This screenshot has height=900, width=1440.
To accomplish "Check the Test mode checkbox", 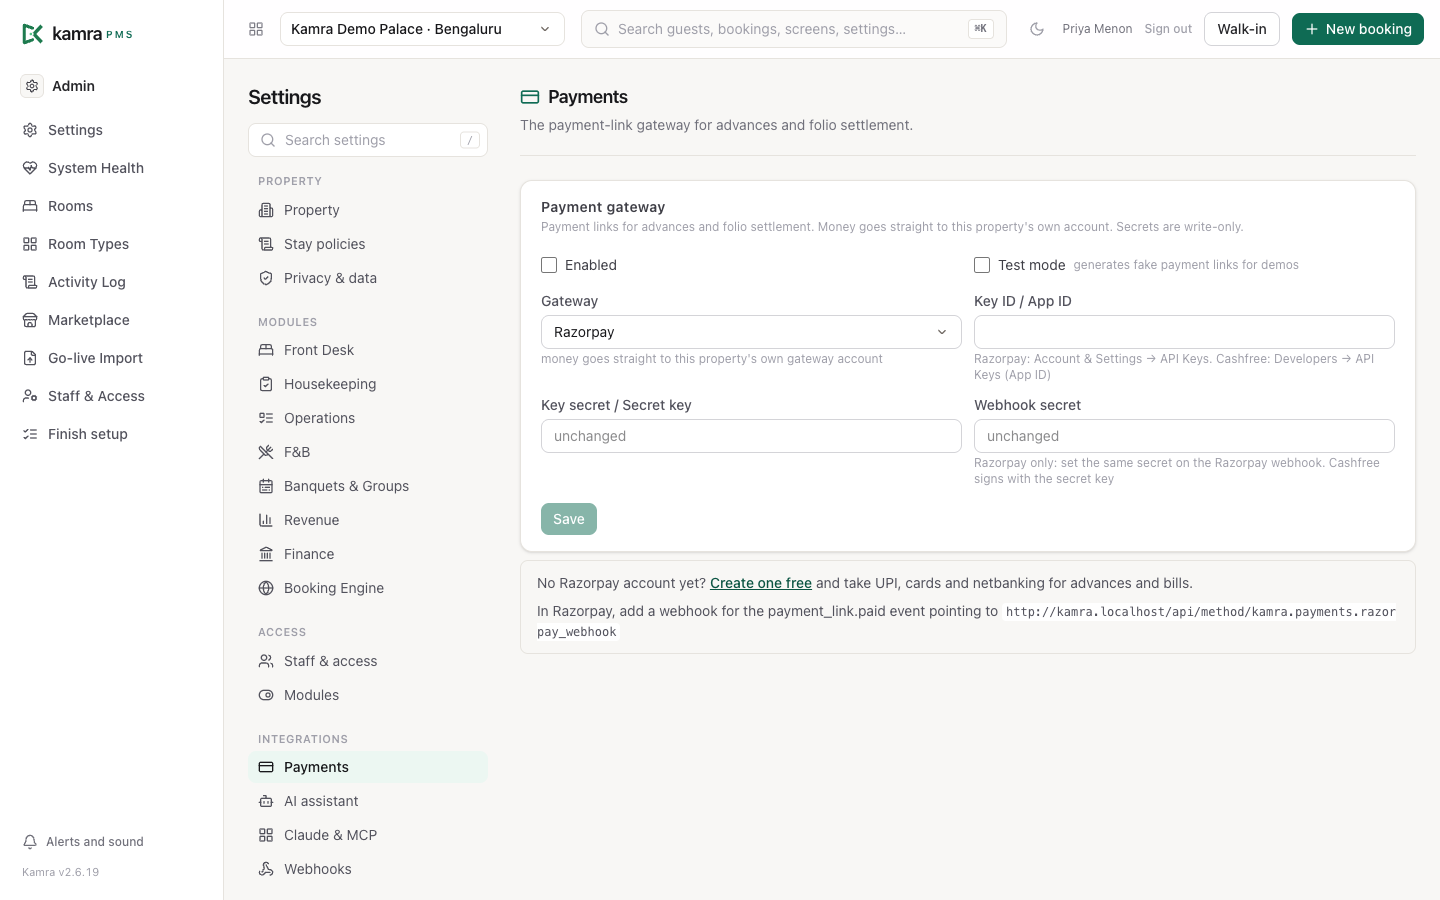I will 982,265.
